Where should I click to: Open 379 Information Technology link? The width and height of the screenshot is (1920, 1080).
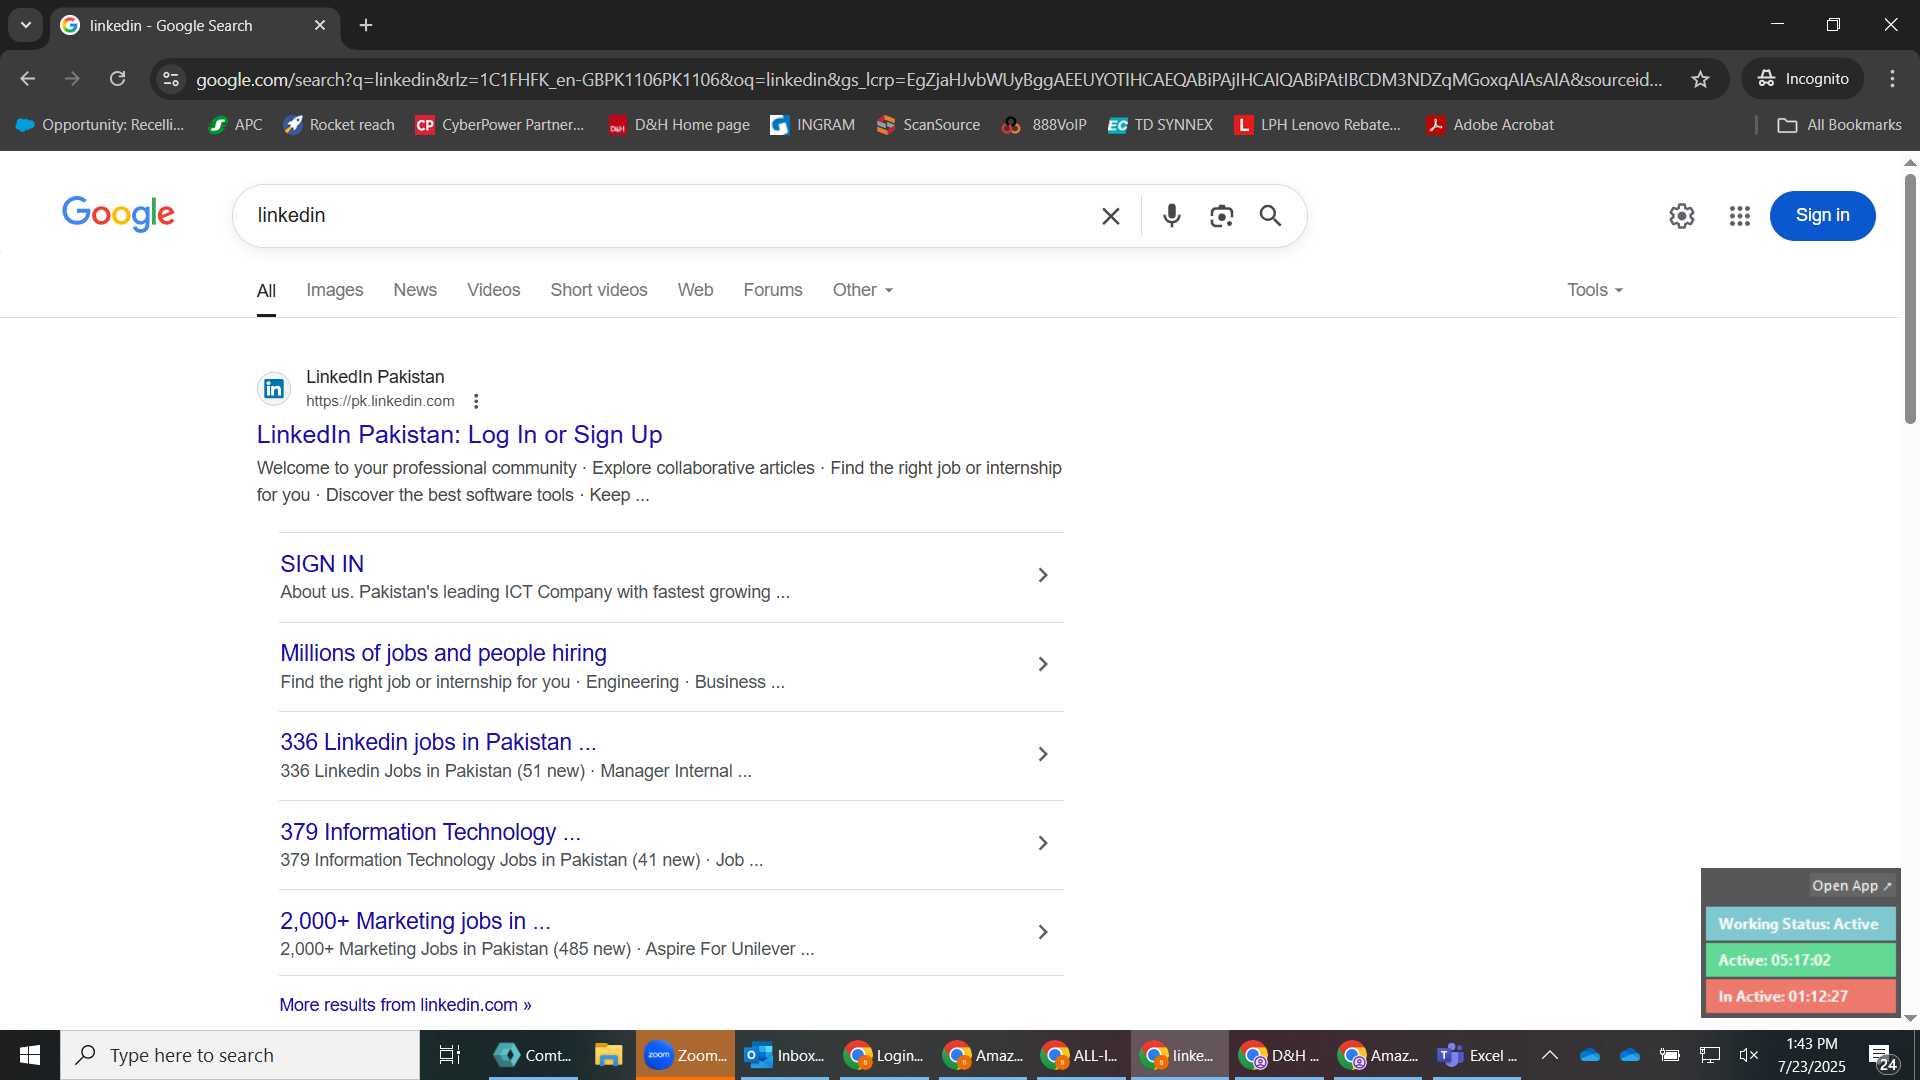coord(430,832)
